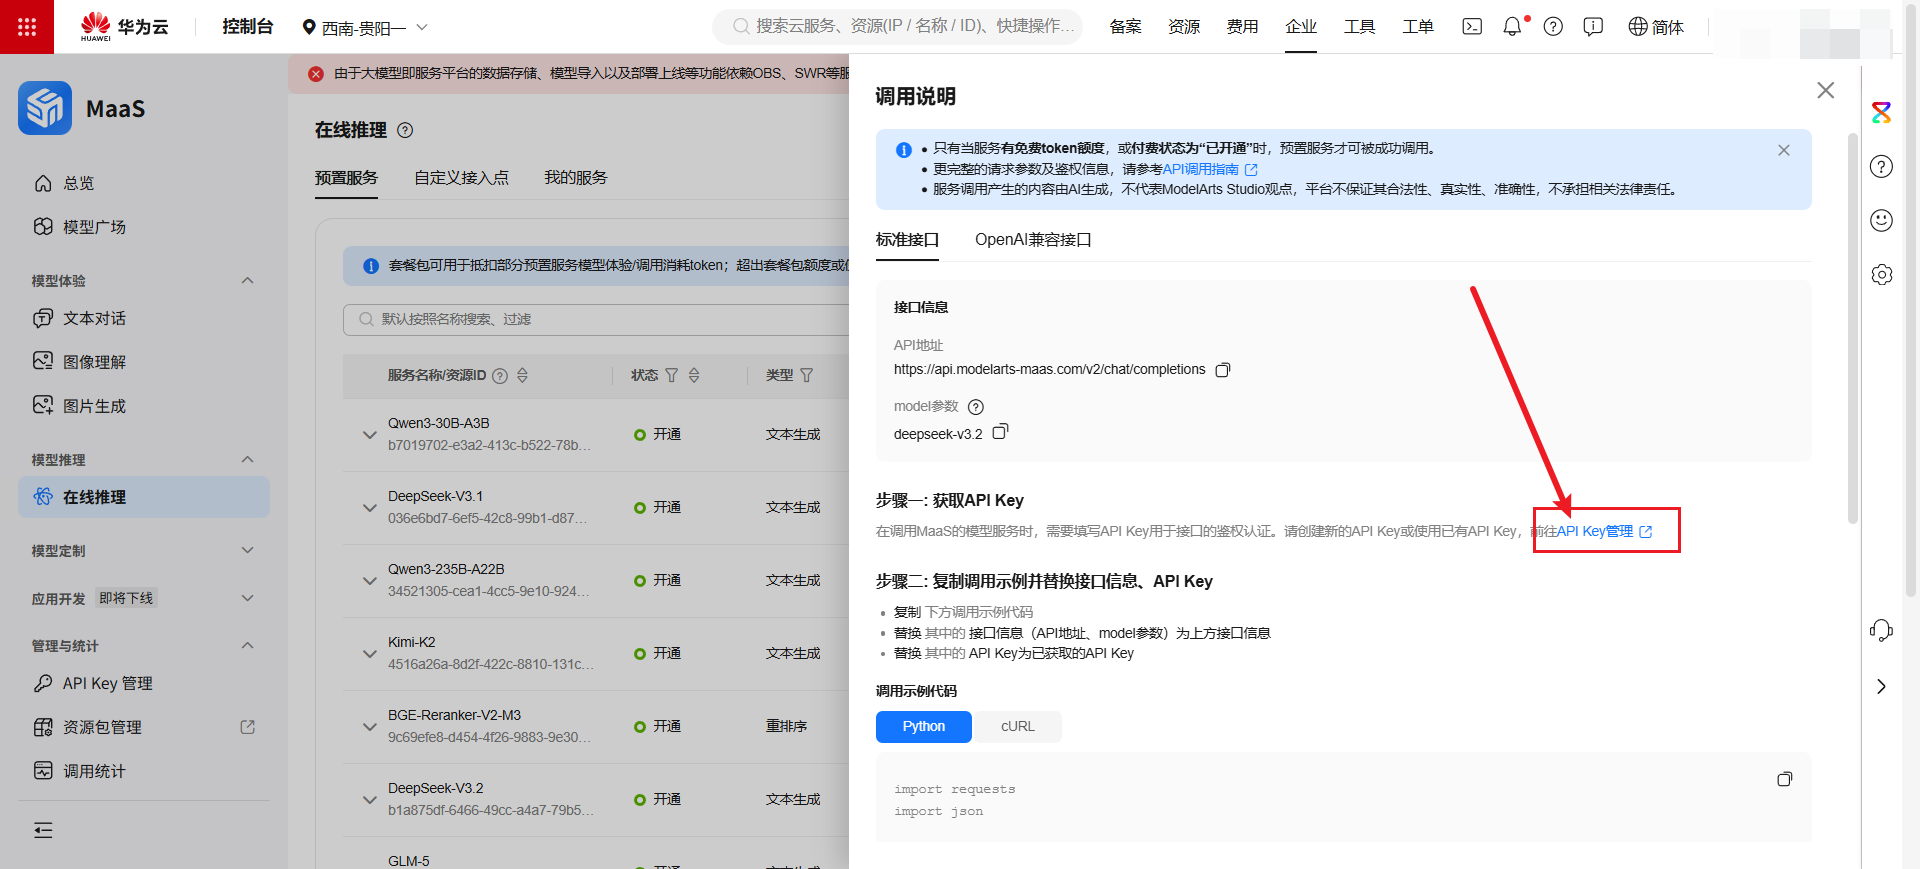Viewport: 1920px width, 869px height.
Task: Close the blue info notice banner
Action: tap(1784, 150)
